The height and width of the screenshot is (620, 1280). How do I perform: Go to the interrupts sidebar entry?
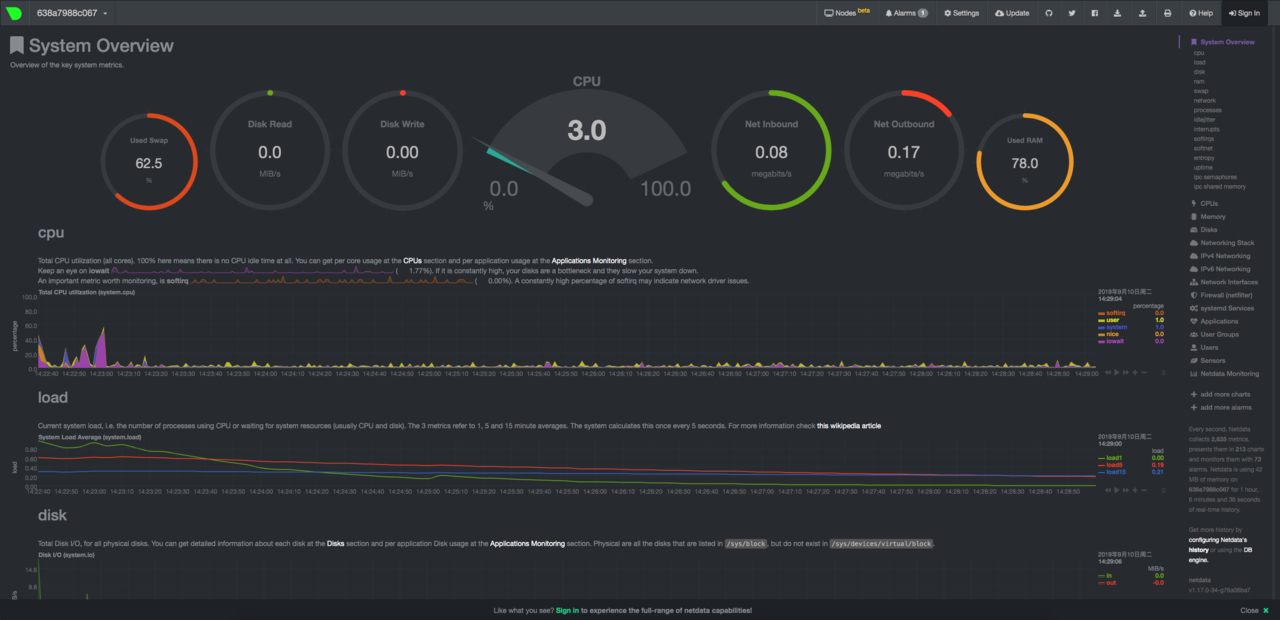tap(1206, 129)
